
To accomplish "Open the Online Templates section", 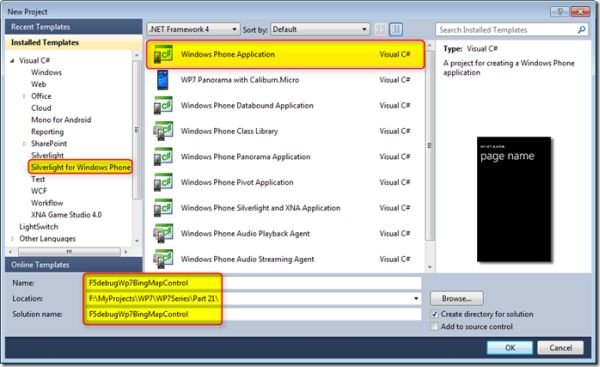I will [73, 265].
